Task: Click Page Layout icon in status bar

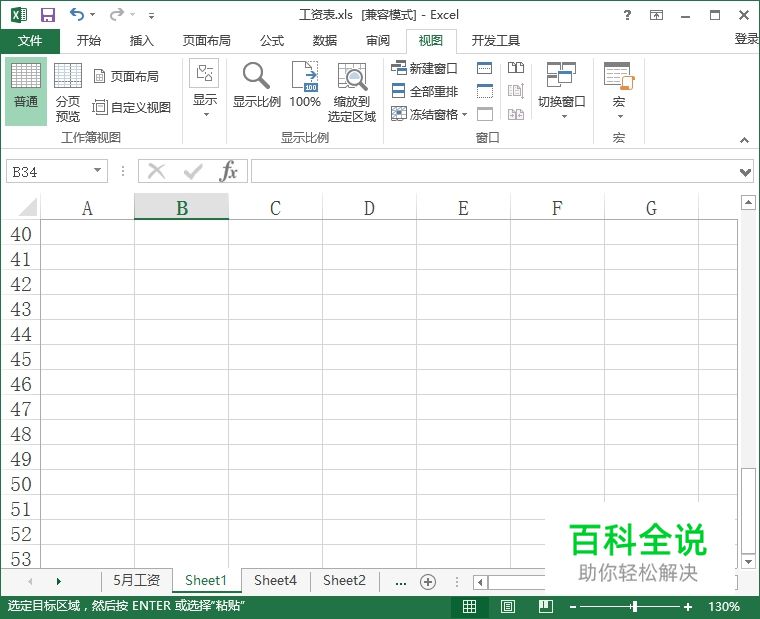Action: (x=508, y=606)
